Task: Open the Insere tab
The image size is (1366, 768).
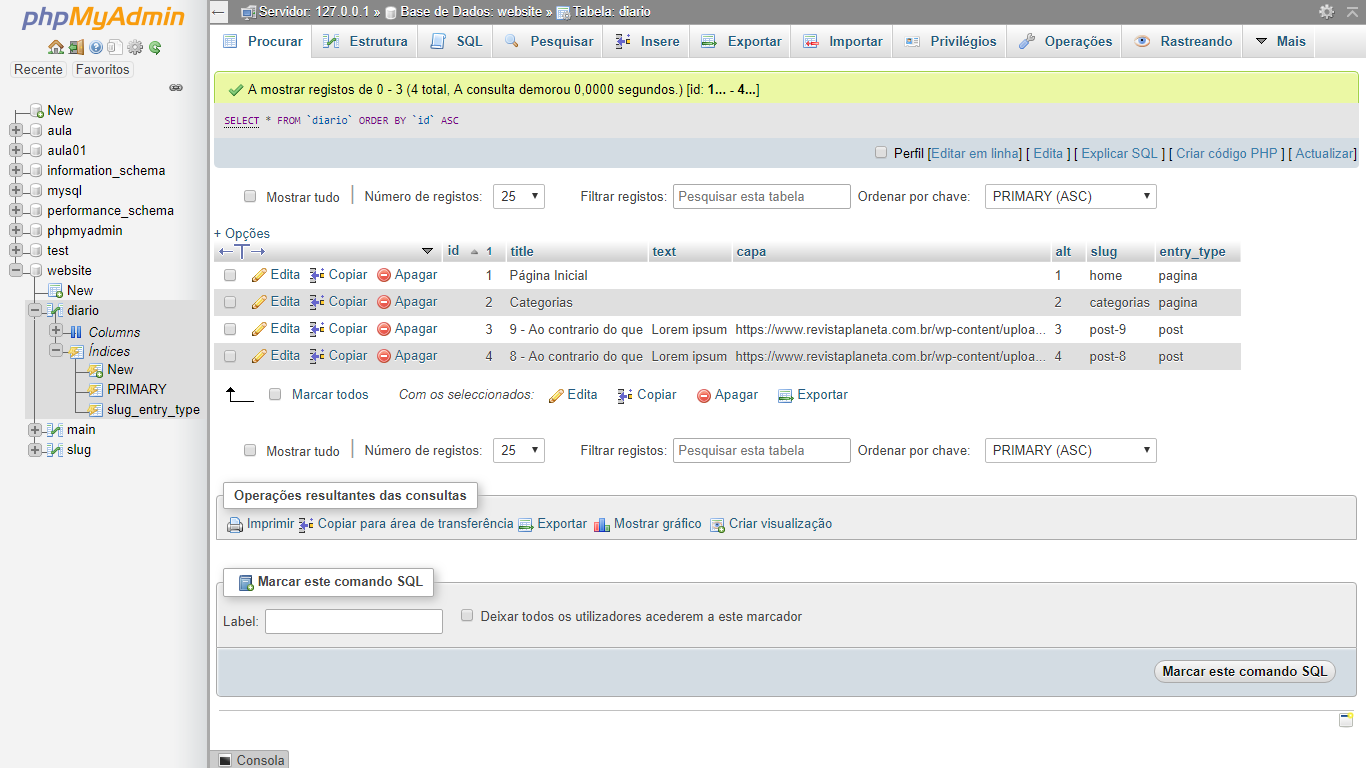Action: coord(648,42)
